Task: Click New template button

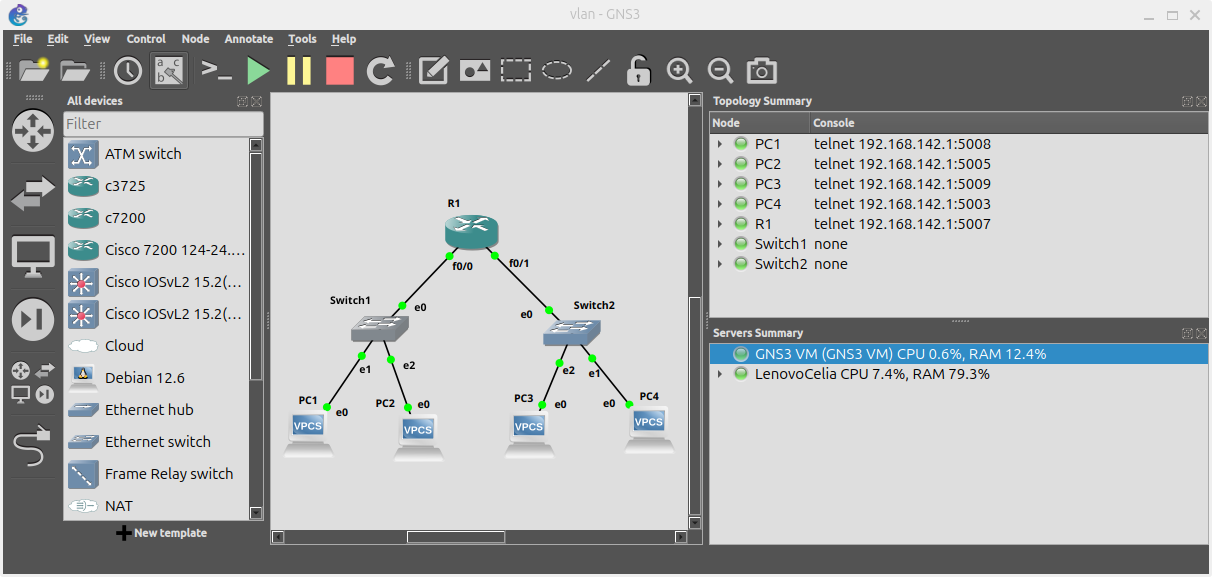Action: coord(161,533)
